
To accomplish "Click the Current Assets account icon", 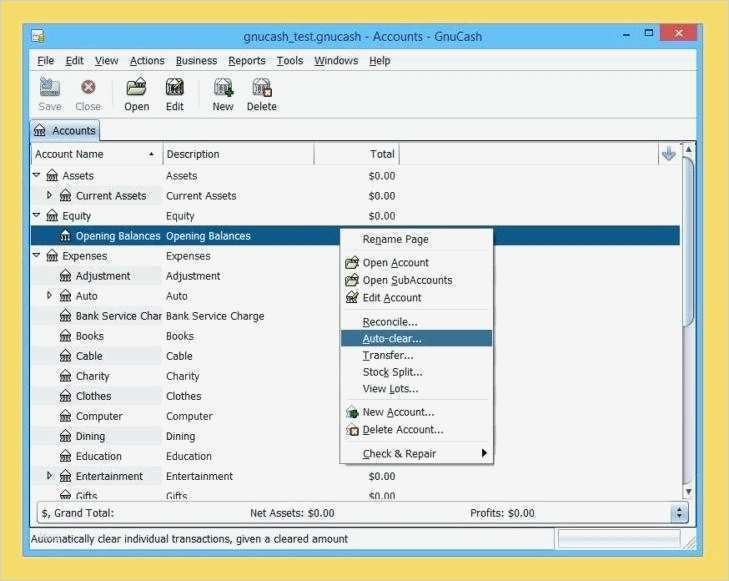I will pyautogui.click(x=66, y=196).
